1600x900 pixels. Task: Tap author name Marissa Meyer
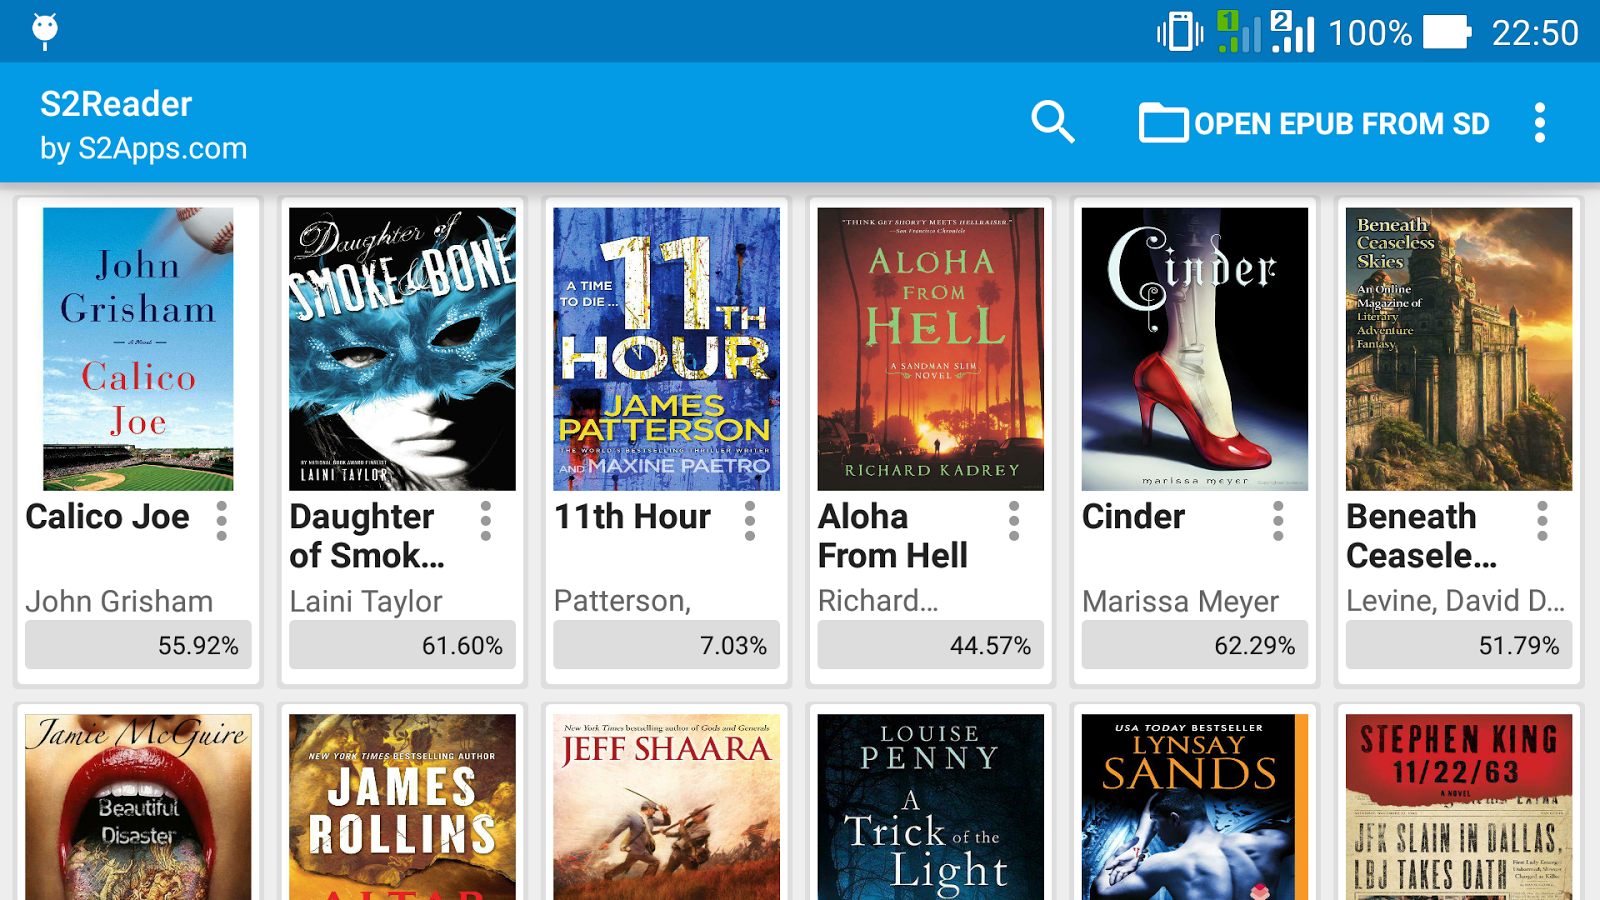(1180, 601)
